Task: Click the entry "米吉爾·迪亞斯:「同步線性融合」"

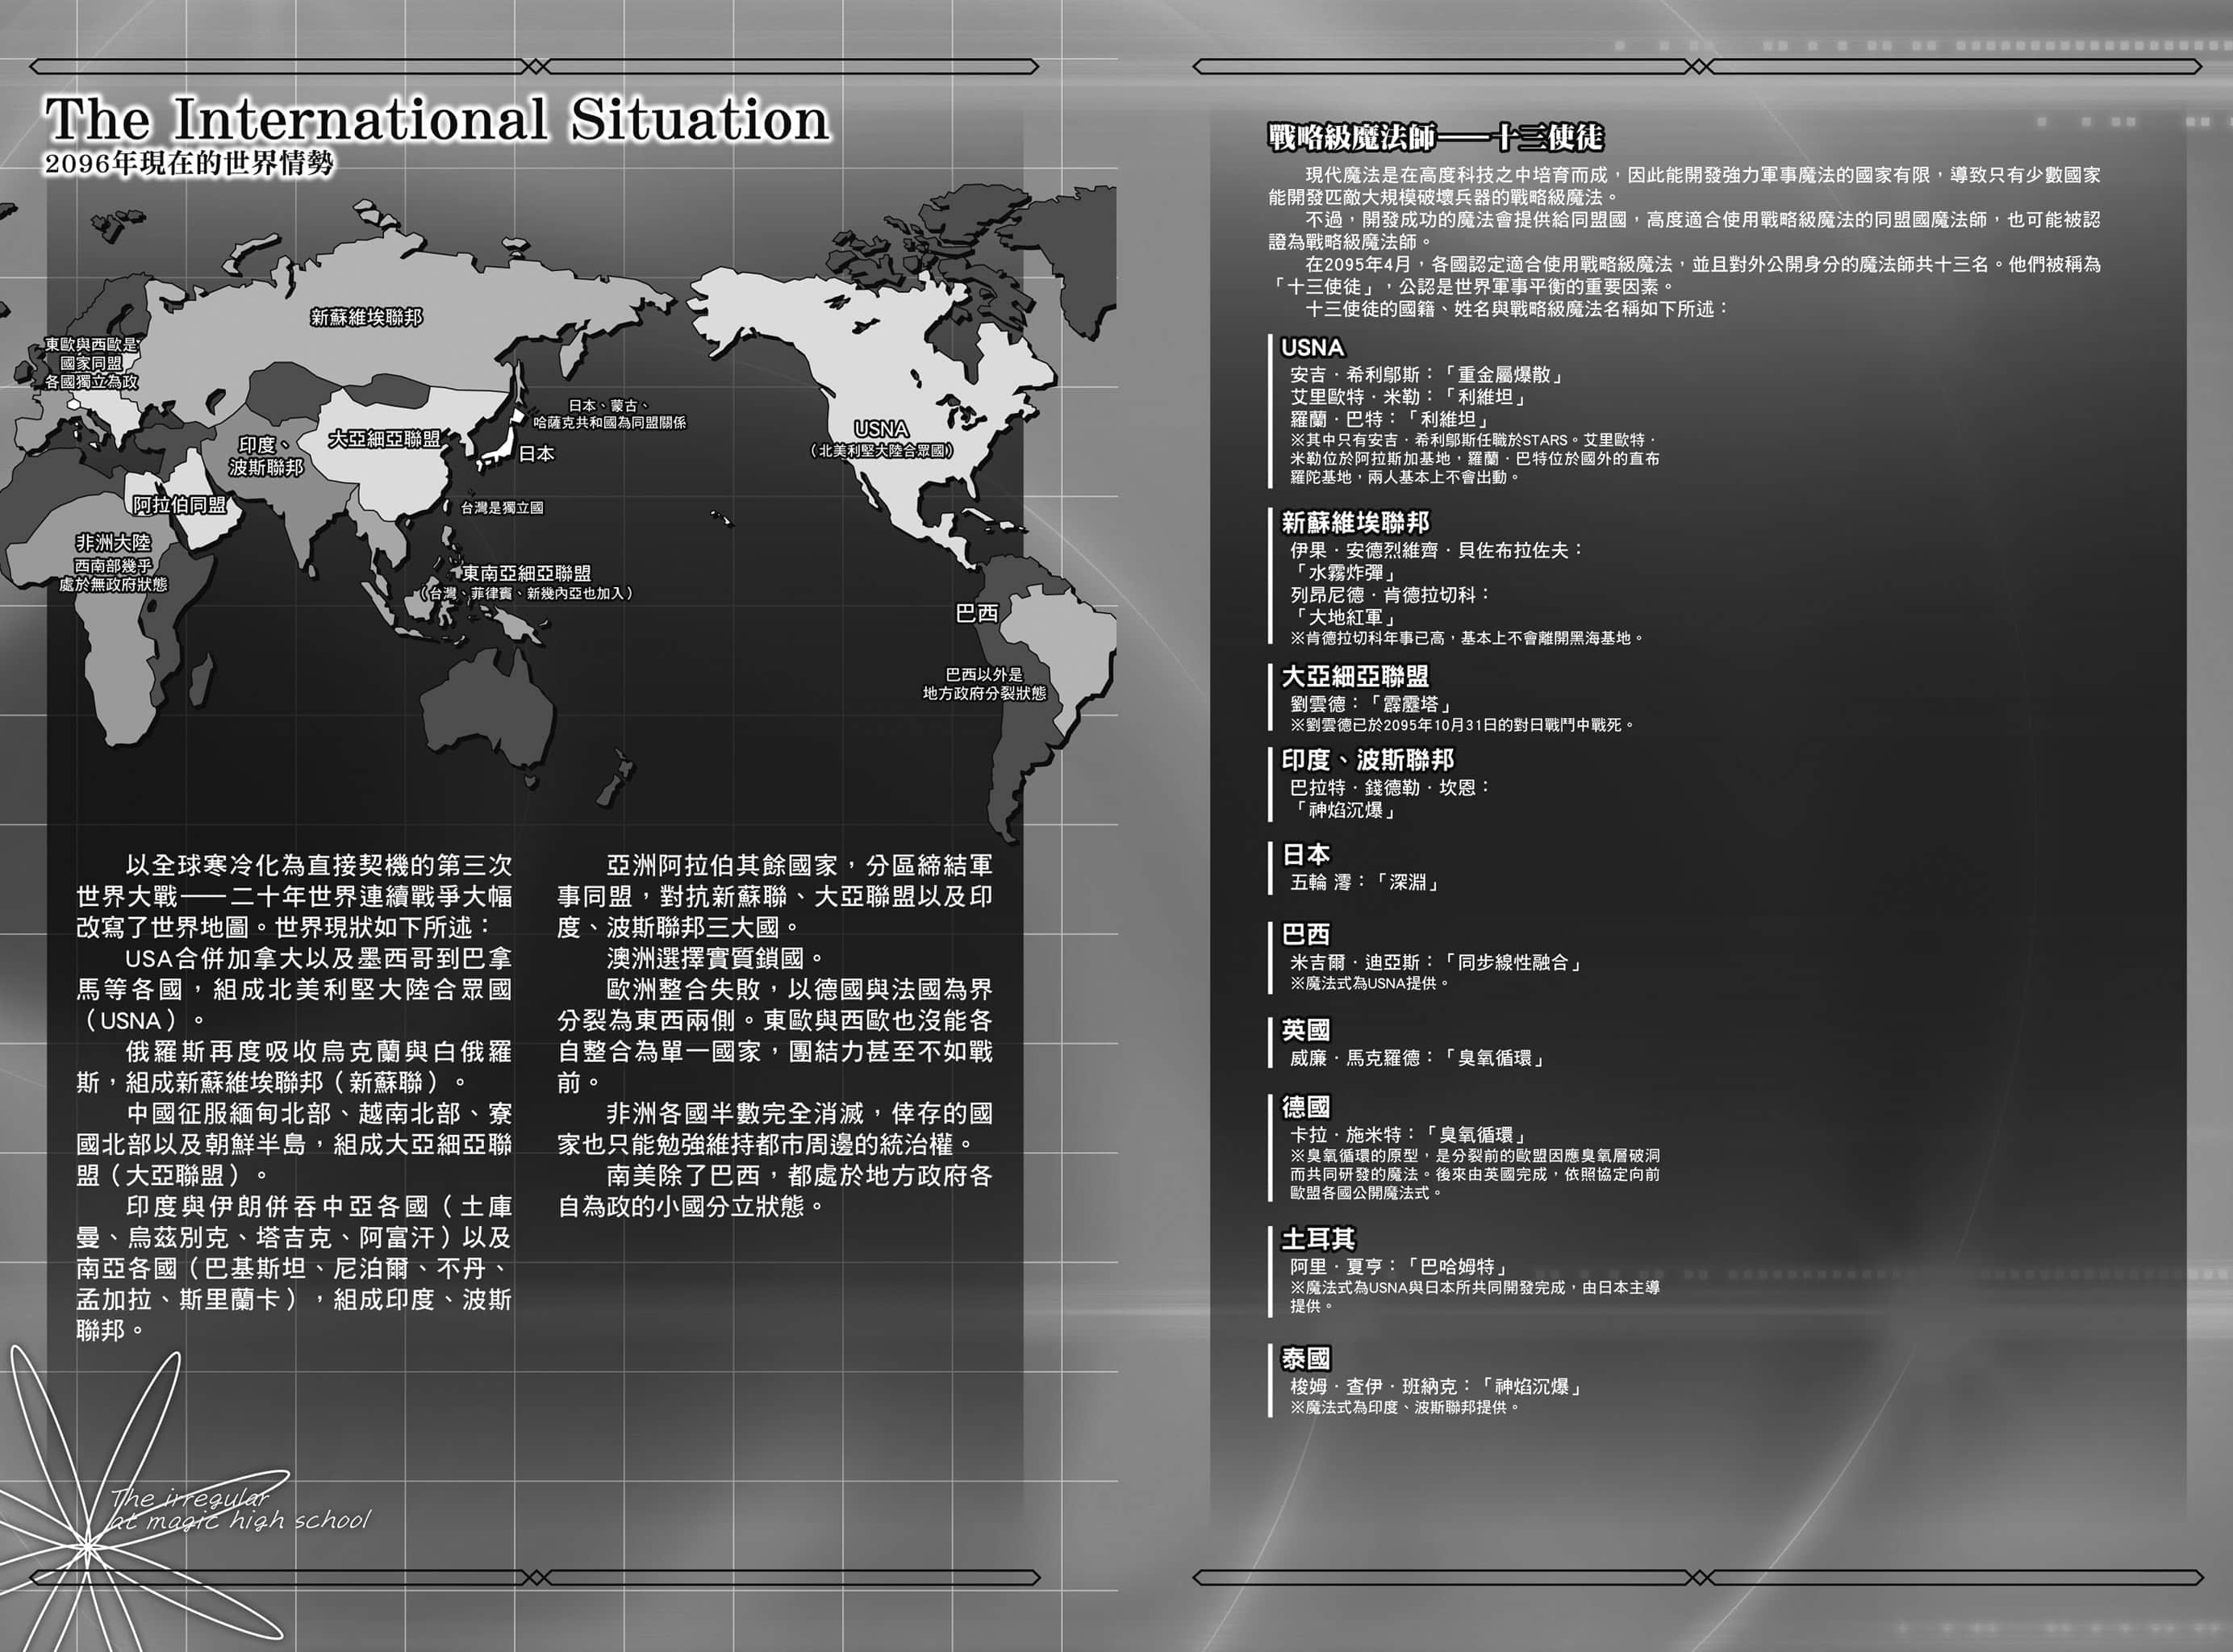Action: (x=1437, y=962)
